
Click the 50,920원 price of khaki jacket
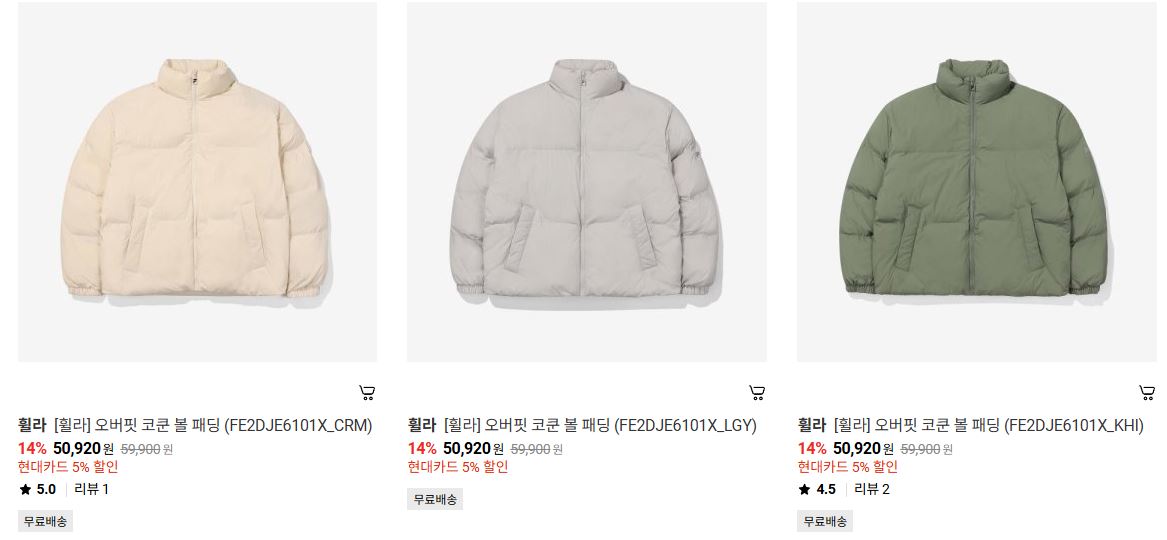tap(864, 449)
